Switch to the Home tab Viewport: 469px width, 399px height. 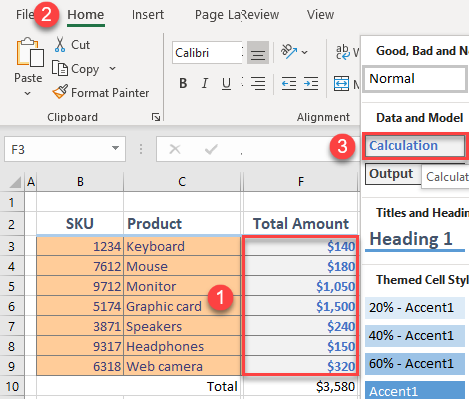click(x=86, y=15)
